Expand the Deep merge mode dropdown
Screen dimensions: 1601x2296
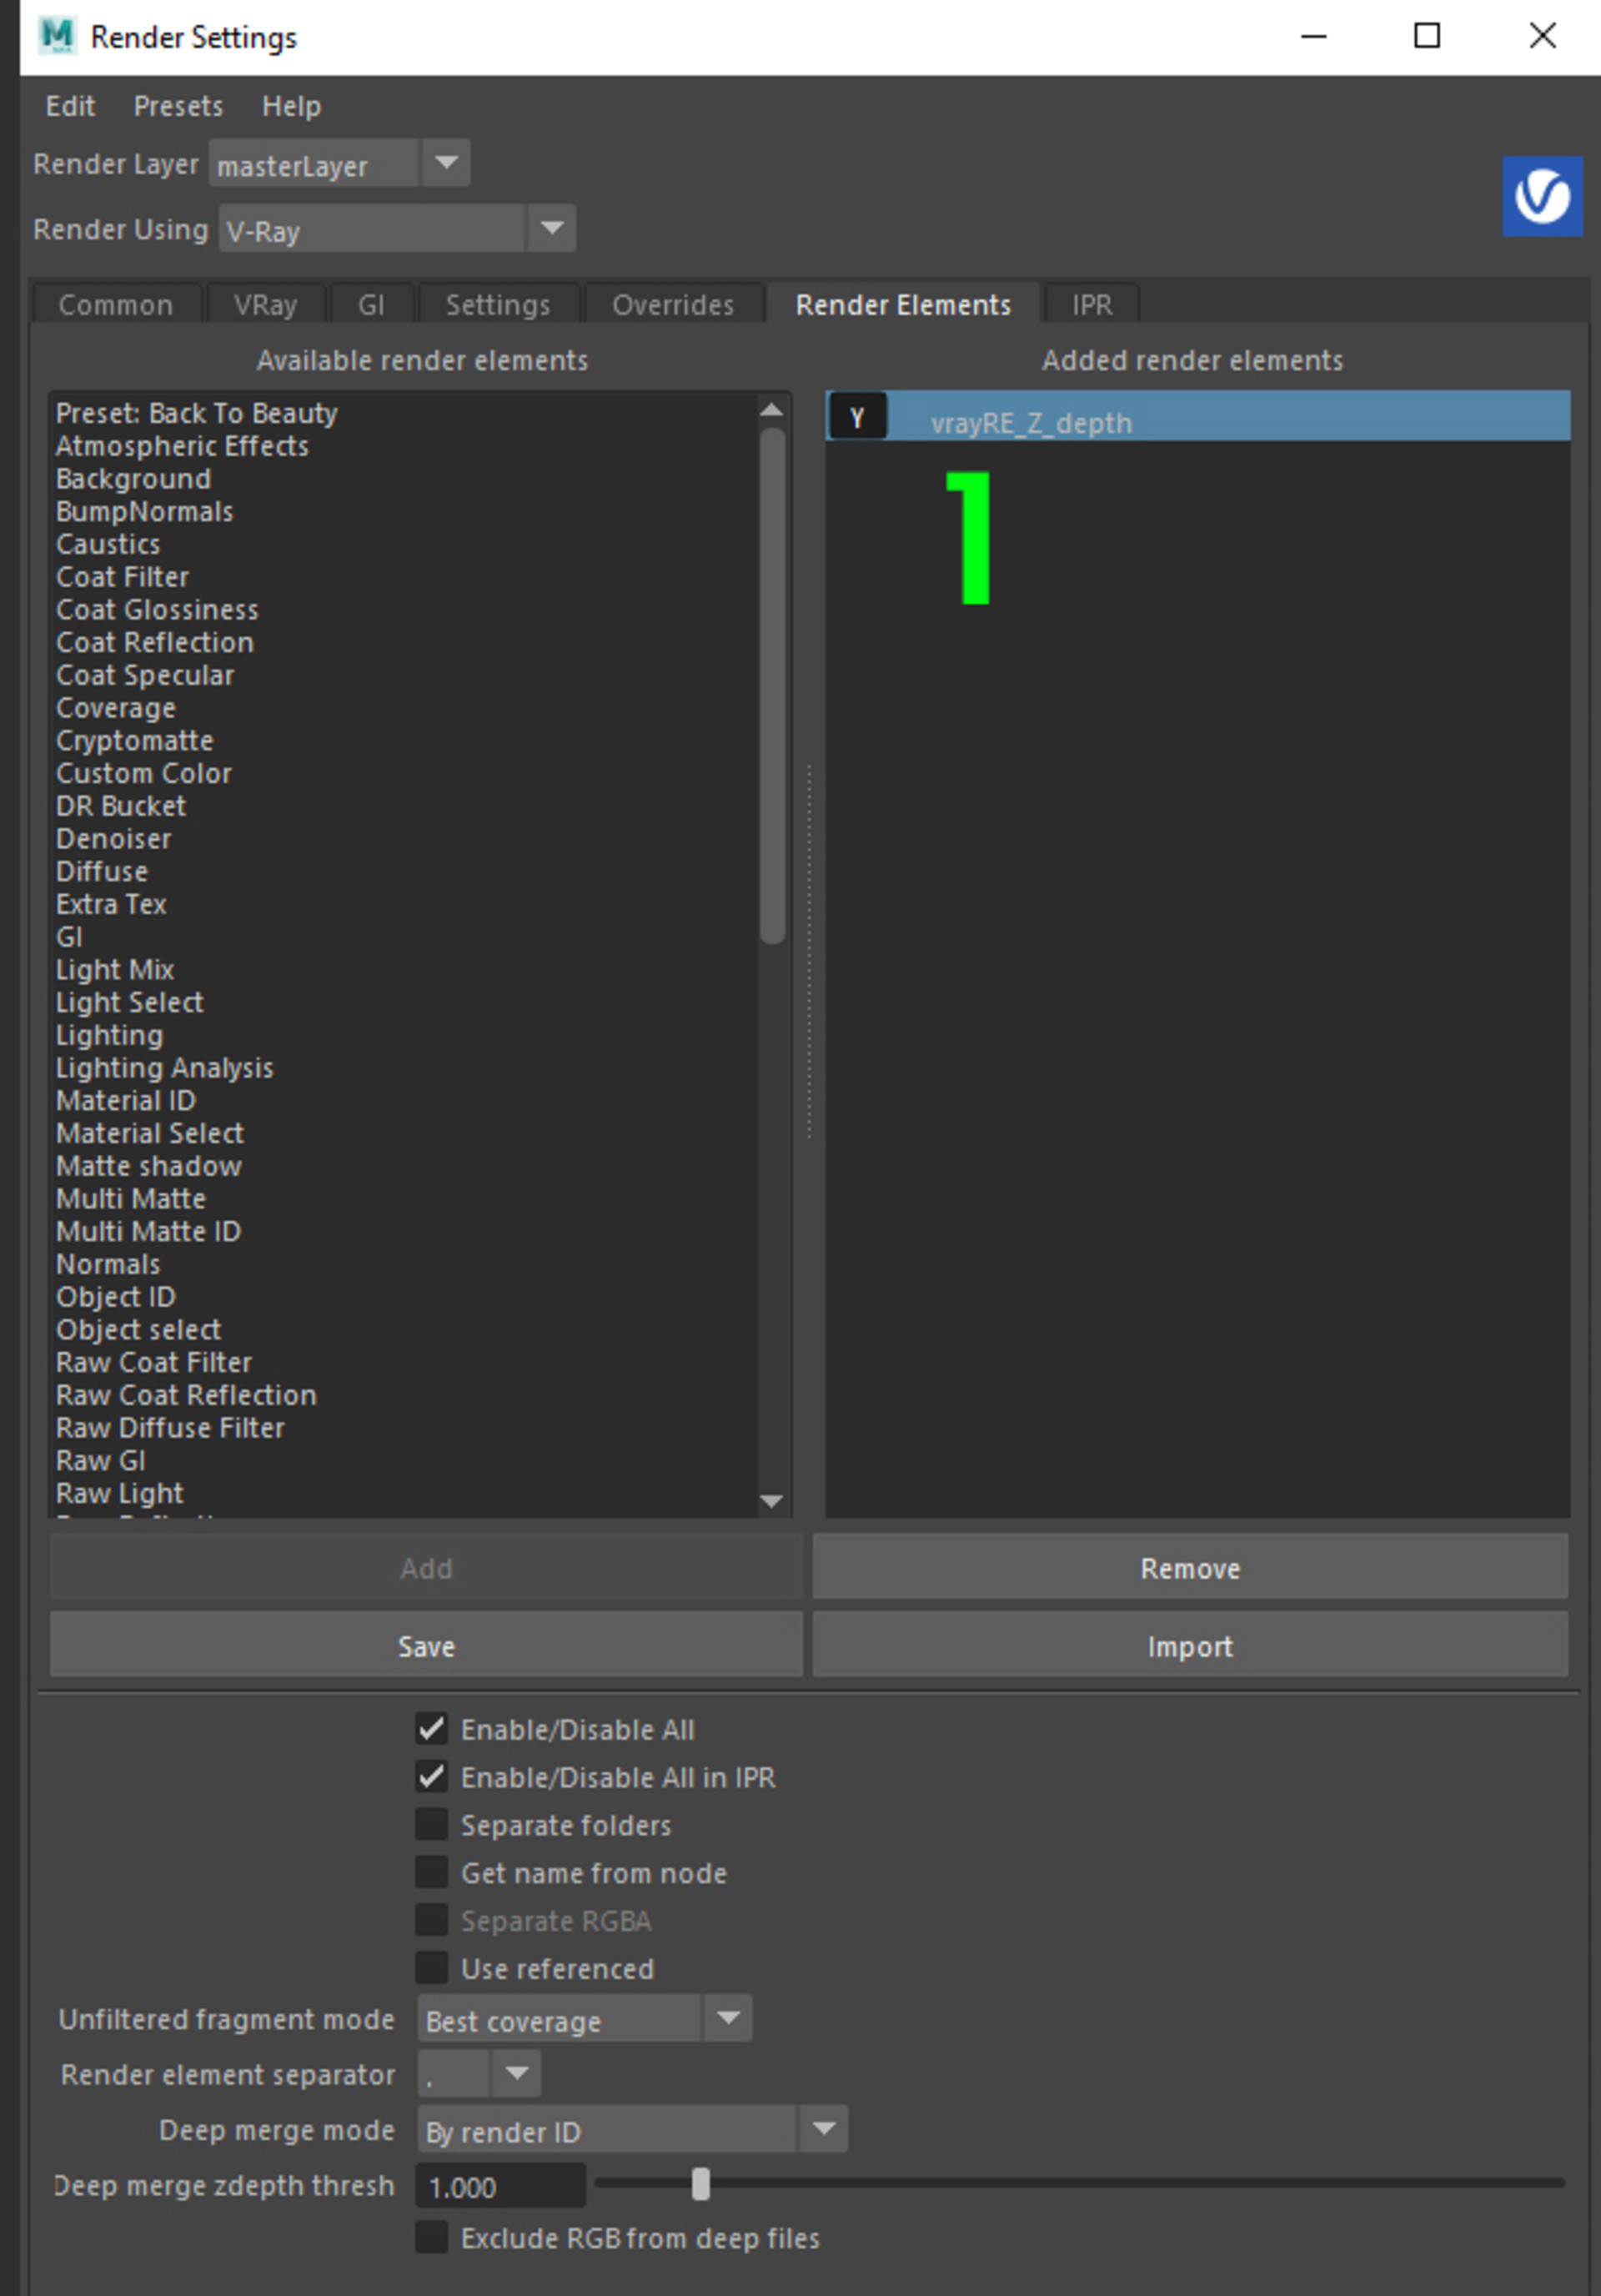click(x=823, y=2129)
